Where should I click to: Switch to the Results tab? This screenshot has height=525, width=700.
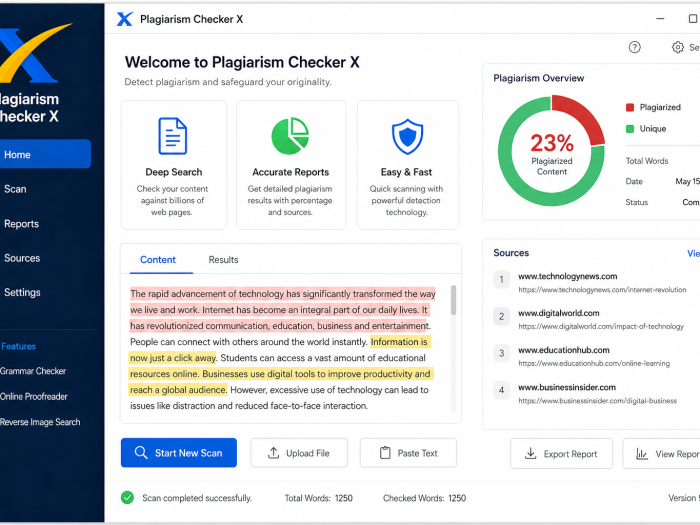(223, 260)
